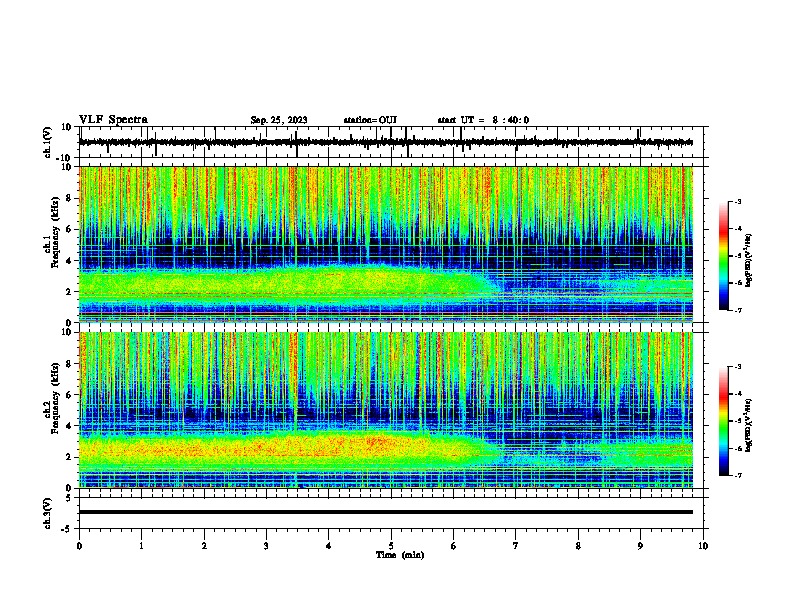Click the "VLF Spectra" title text

point(113,120)
